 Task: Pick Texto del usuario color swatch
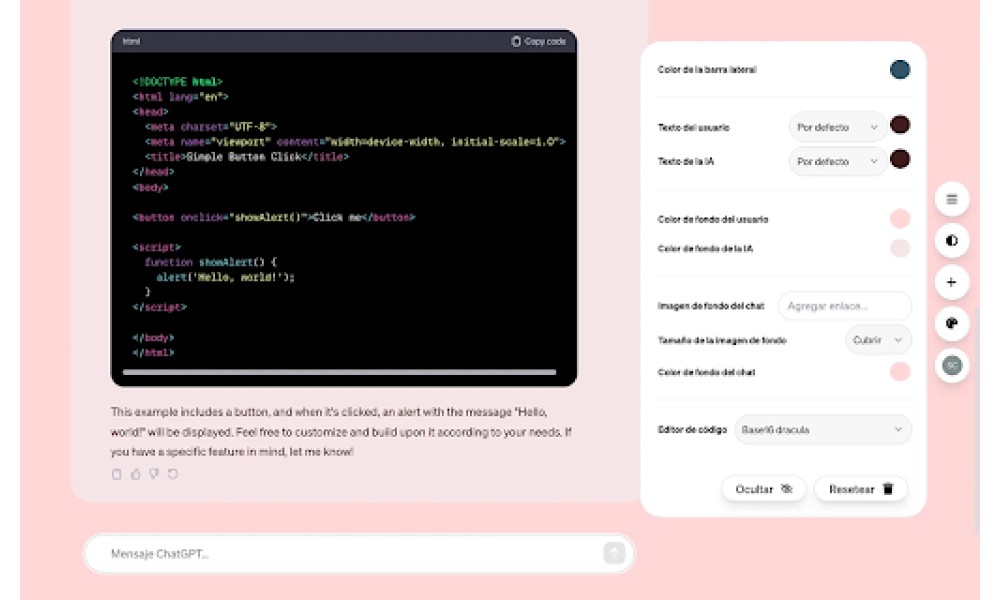(900, 125)
